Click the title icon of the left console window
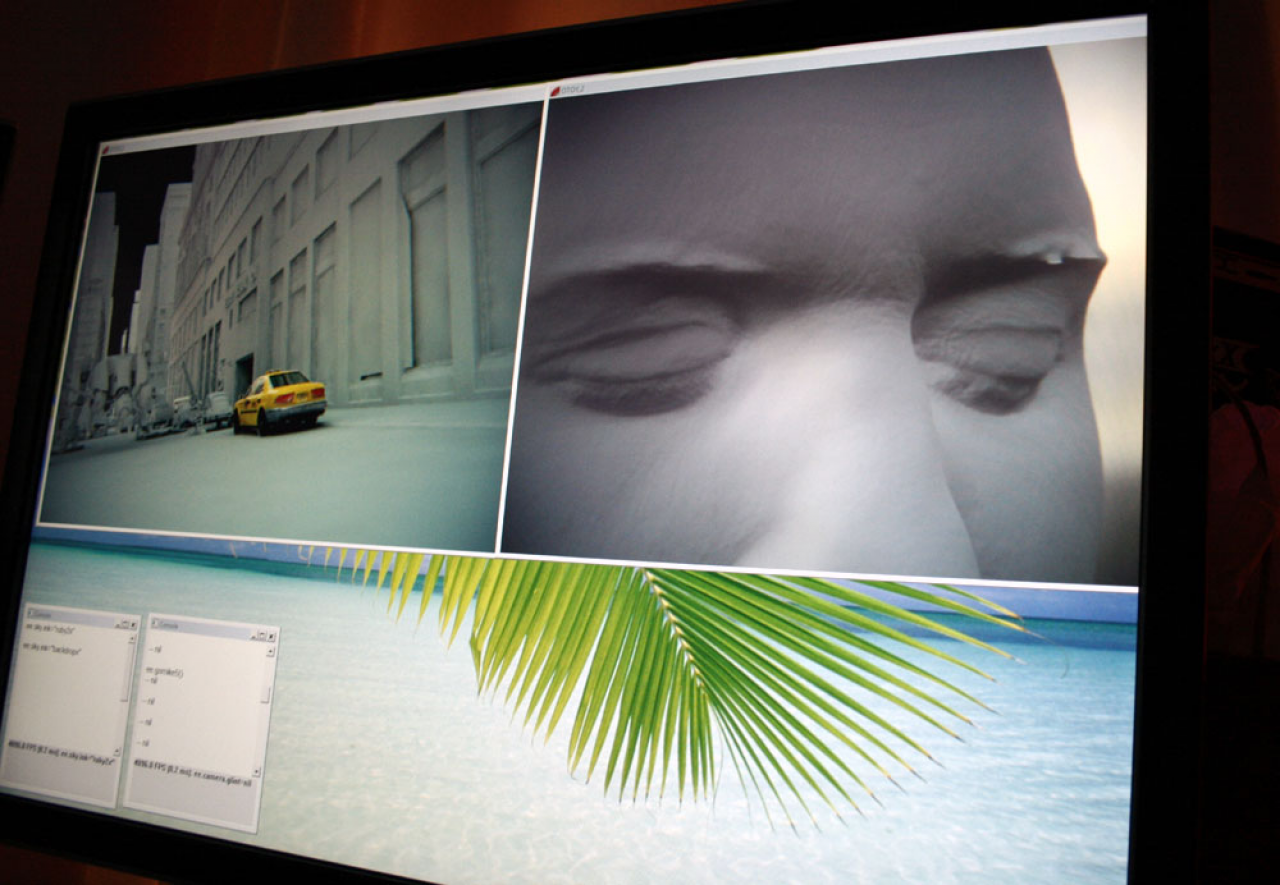 tap(31, 613)
